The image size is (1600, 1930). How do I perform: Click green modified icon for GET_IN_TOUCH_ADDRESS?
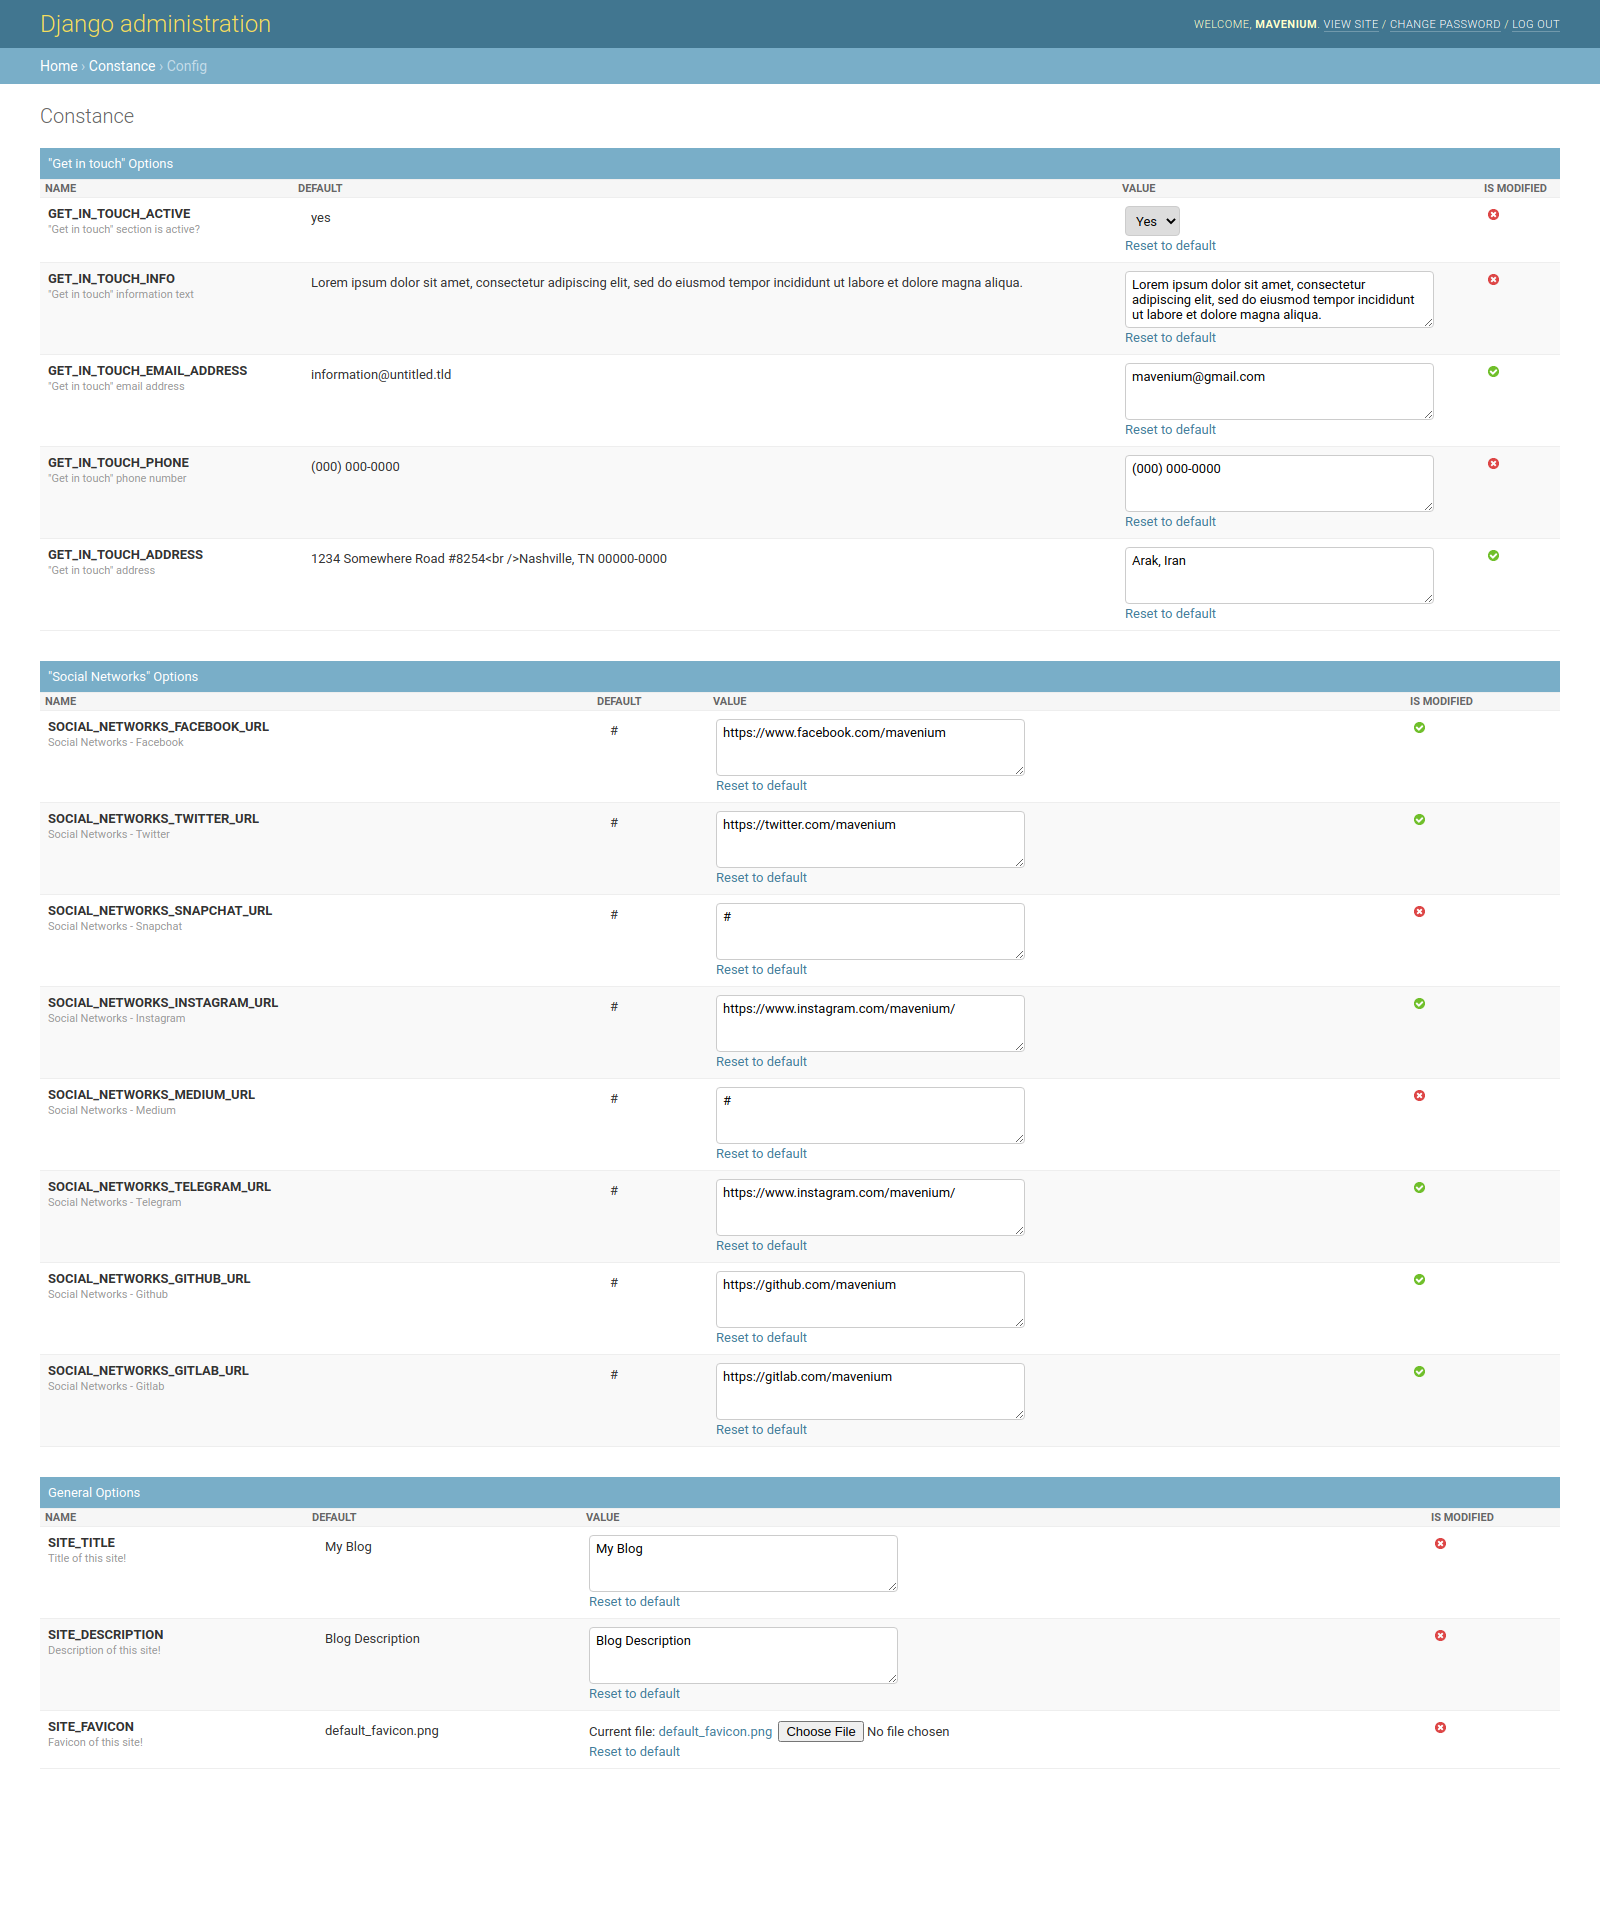[x=1493, y=556]
